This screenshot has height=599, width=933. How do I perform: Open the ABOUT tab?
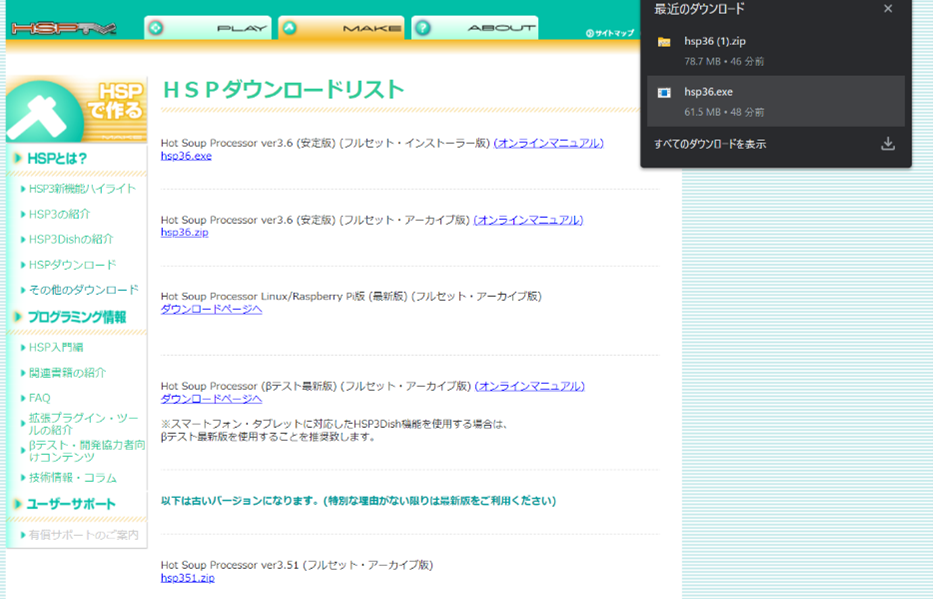point(475,28)
